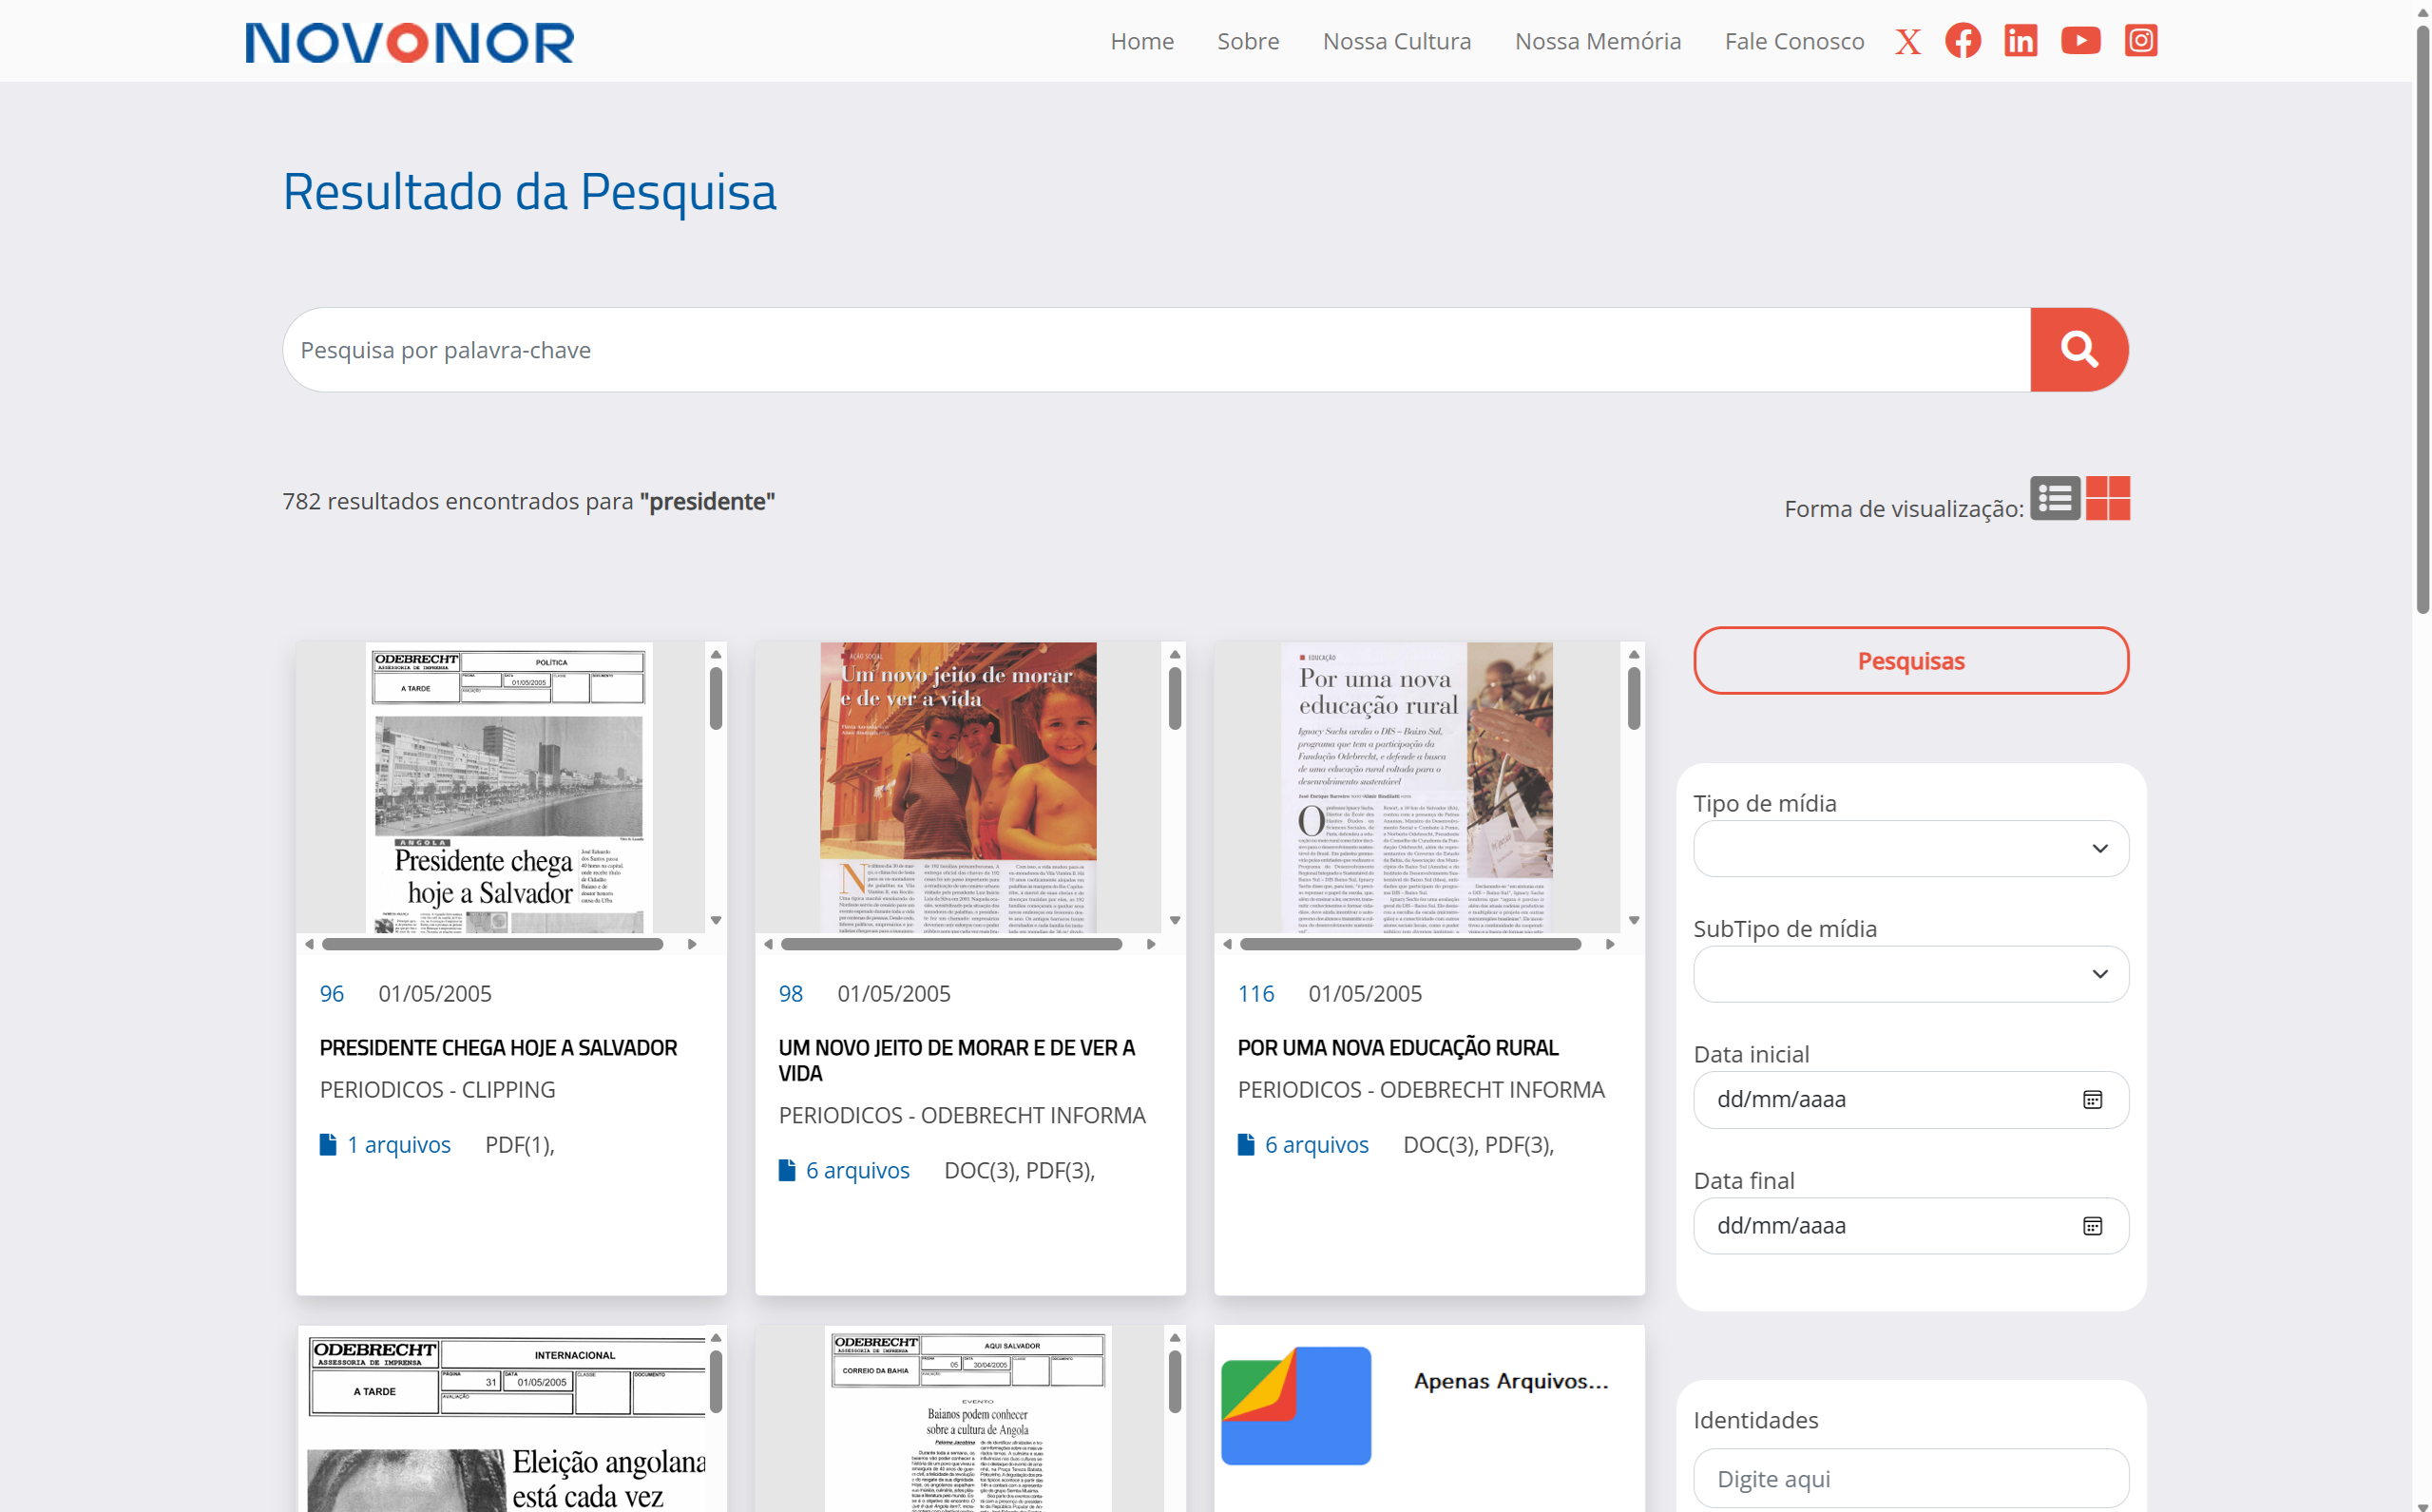The width and height of the screenshot is (2432, 1512).
Task: Click the red magnifier search button
Action: click(x=2079, y=349)
